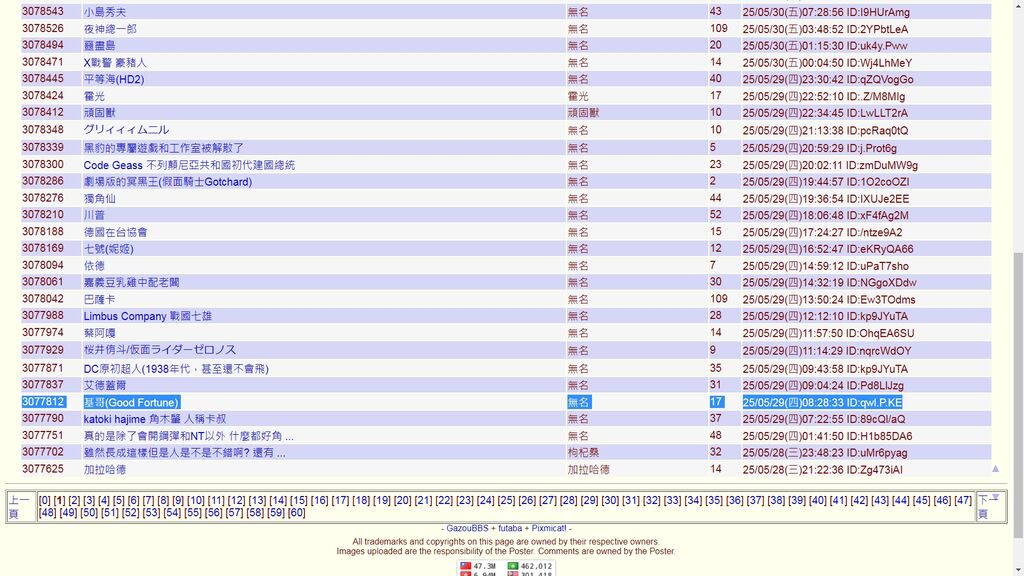
Task: Click thread number 3077812
Action: 43,402
